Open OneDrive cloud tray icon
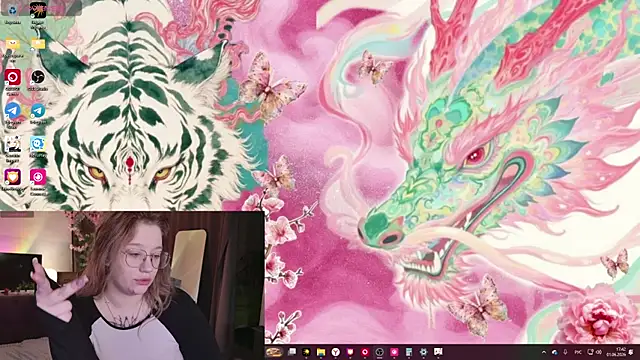 coord(555,352)
